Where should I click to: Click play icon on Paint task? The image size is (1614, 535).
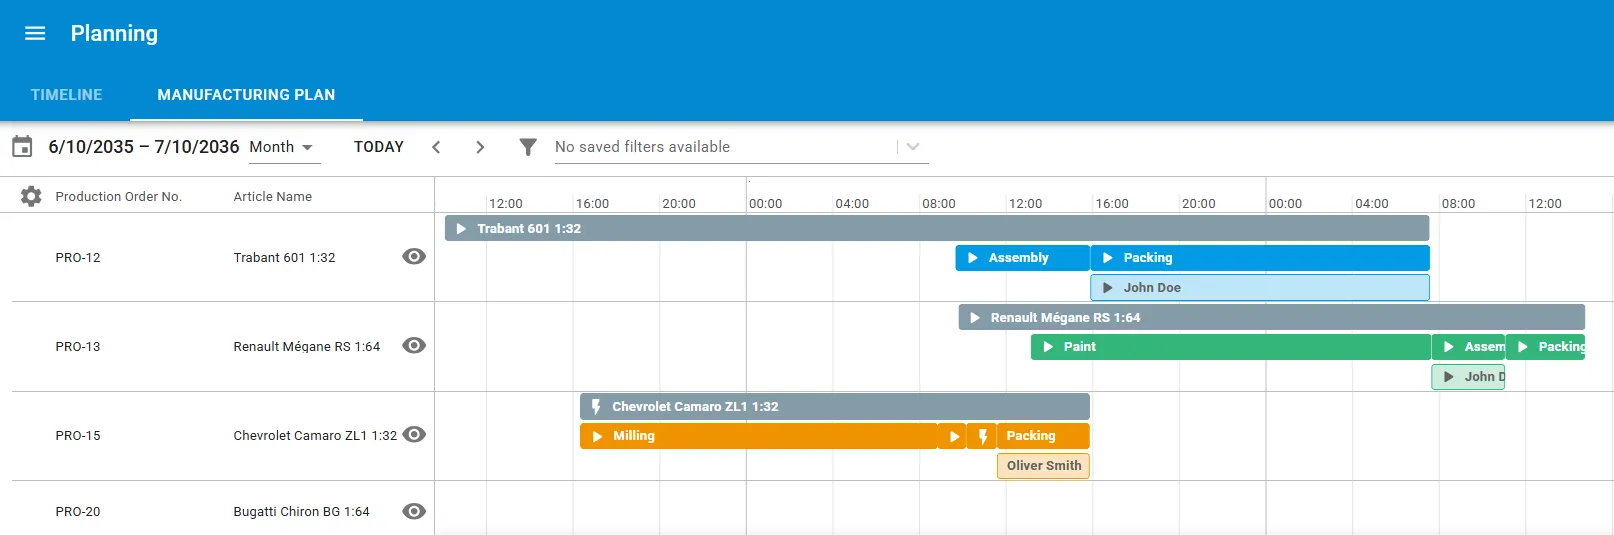tap(1048, 347)
